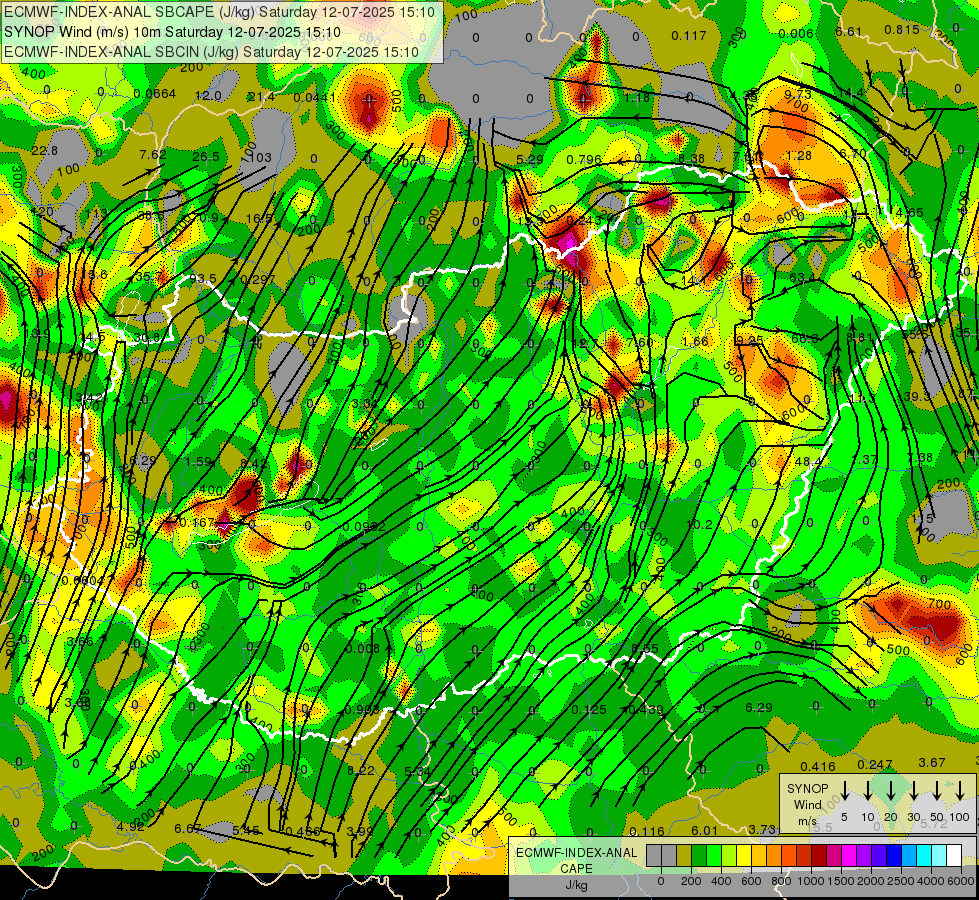Click the 0.117 value at the top

(x=689, y=36)
